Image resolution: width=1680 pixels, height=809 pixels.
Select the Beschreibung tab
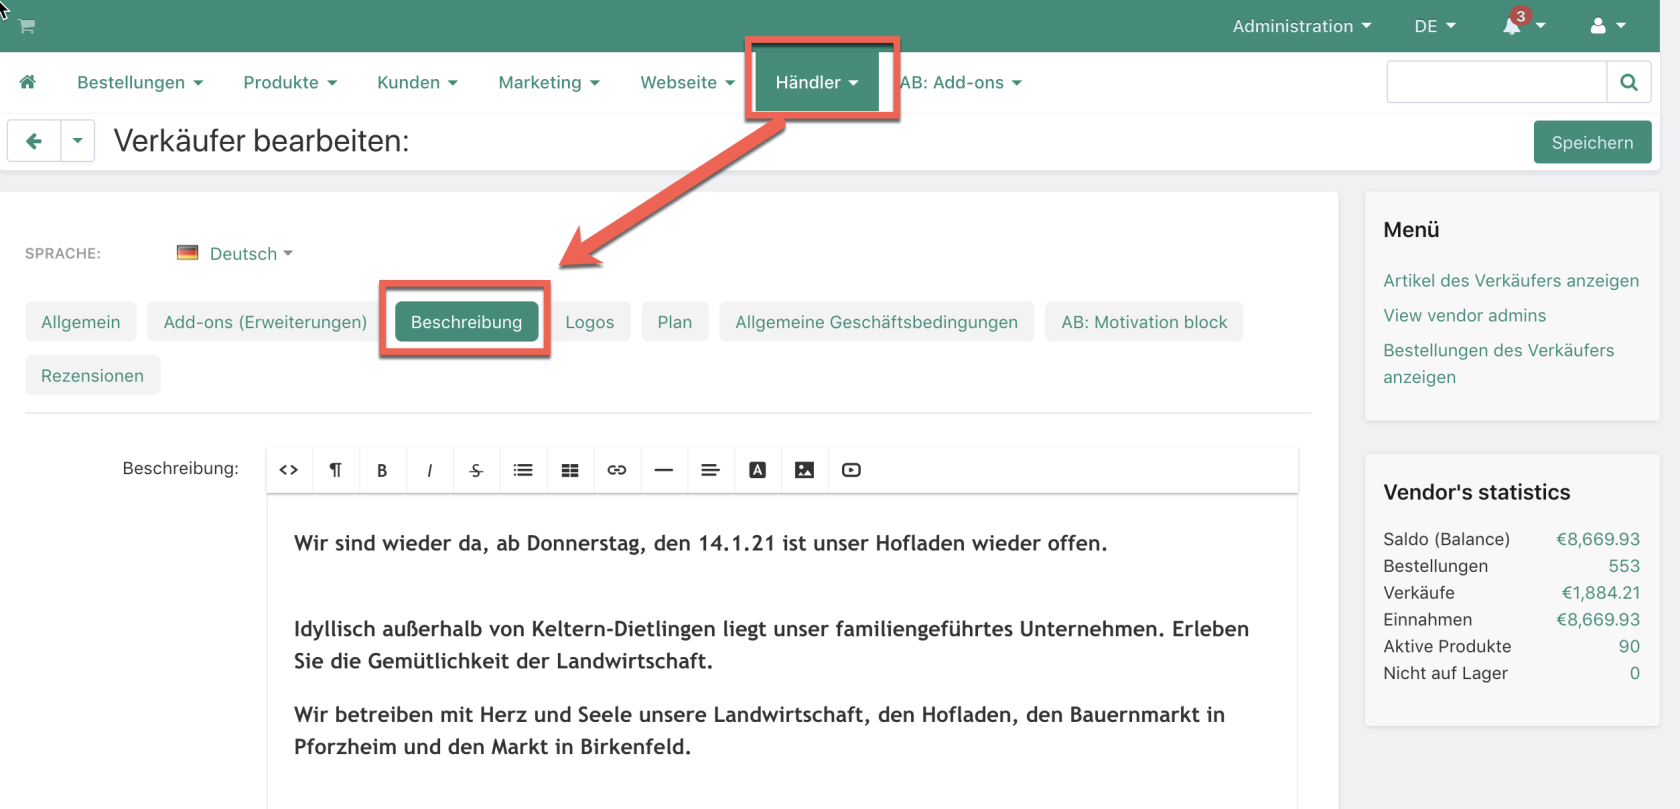point(466,322)
